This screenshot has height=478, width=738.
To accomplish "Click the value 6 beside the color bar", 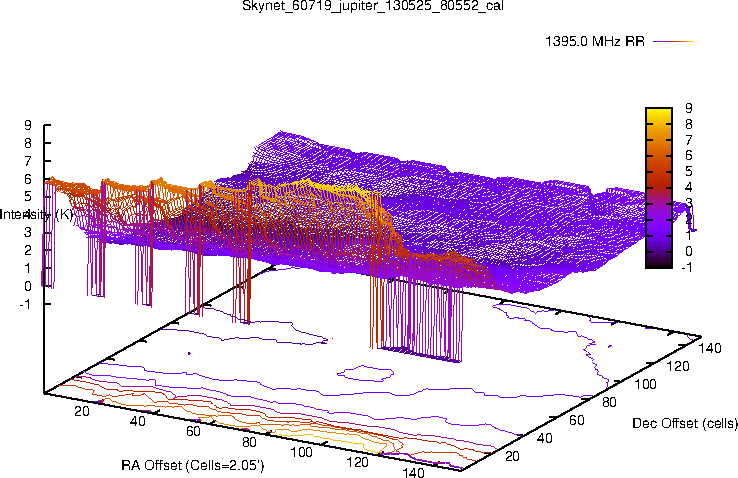I will (x=689, y=156).
